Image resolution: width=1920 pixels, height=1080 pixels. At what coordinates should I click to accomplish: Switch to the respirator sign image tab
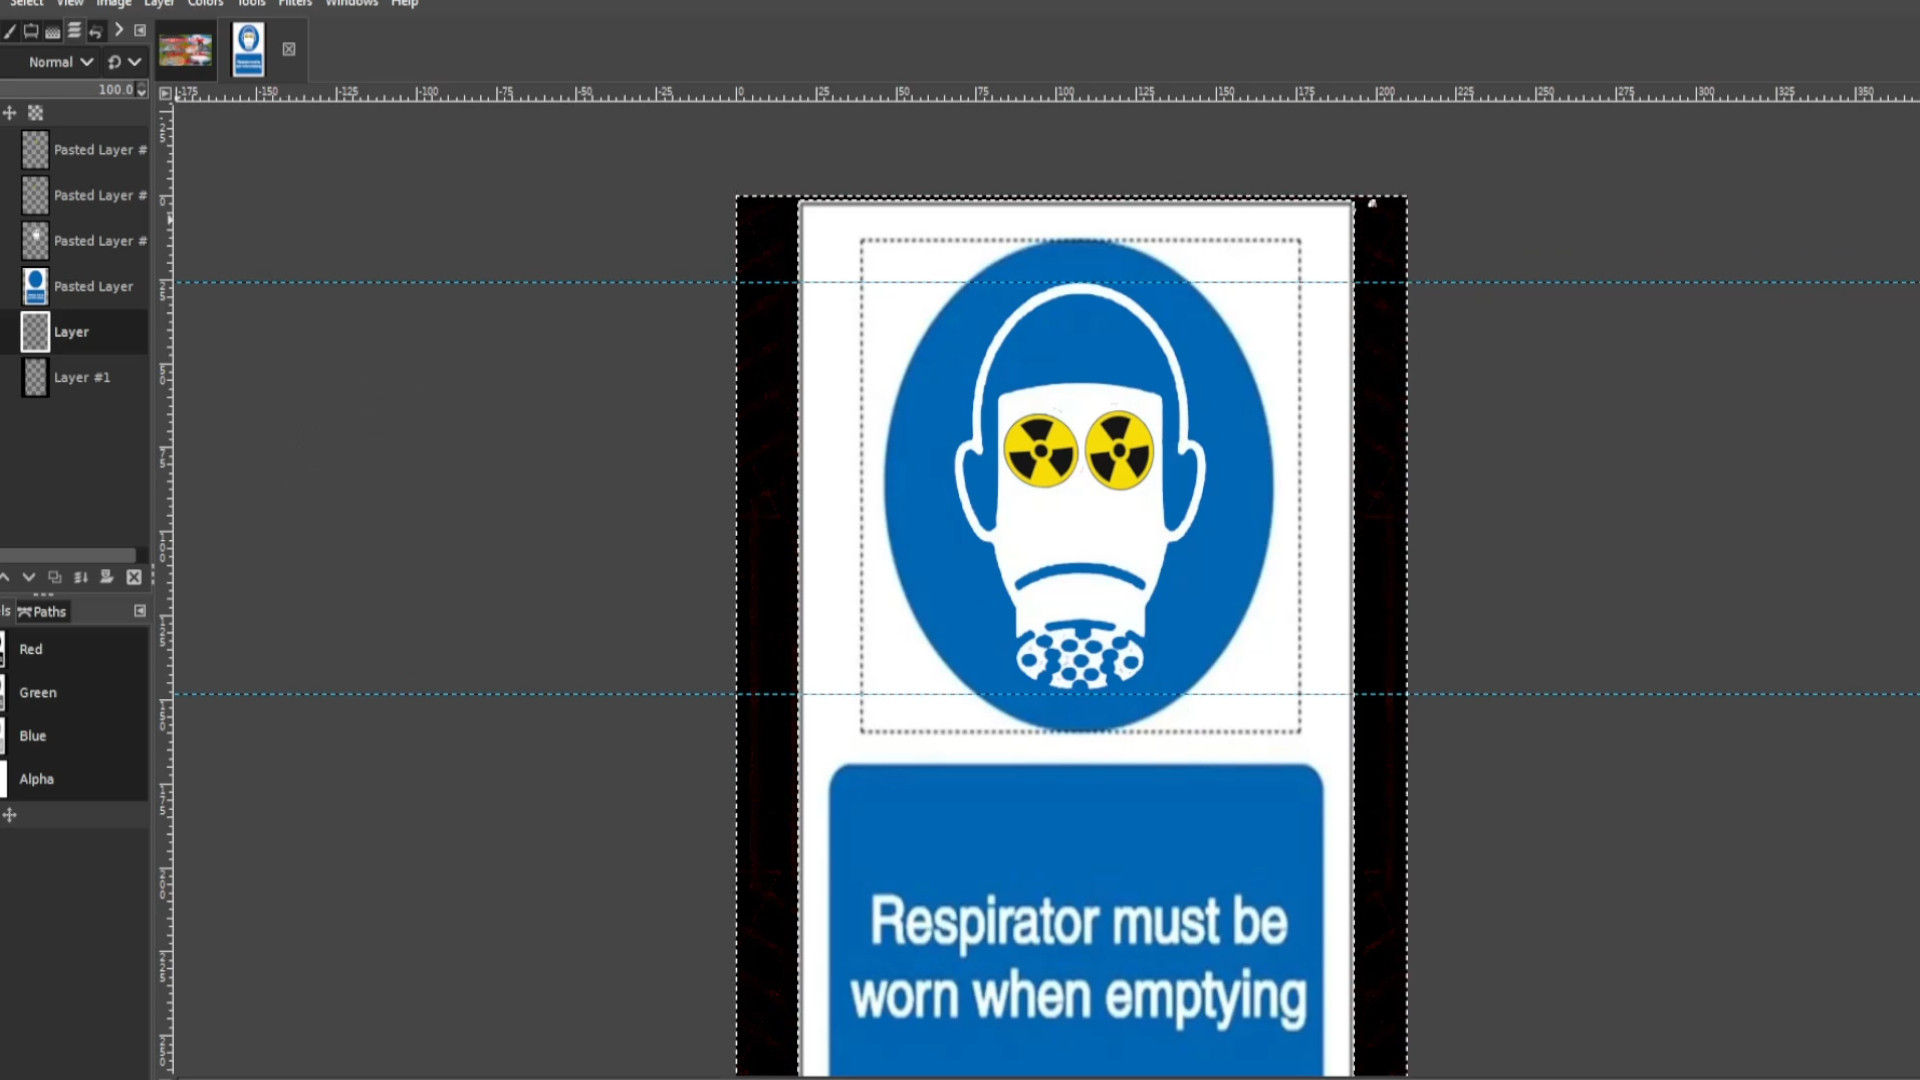pos(249,49)
